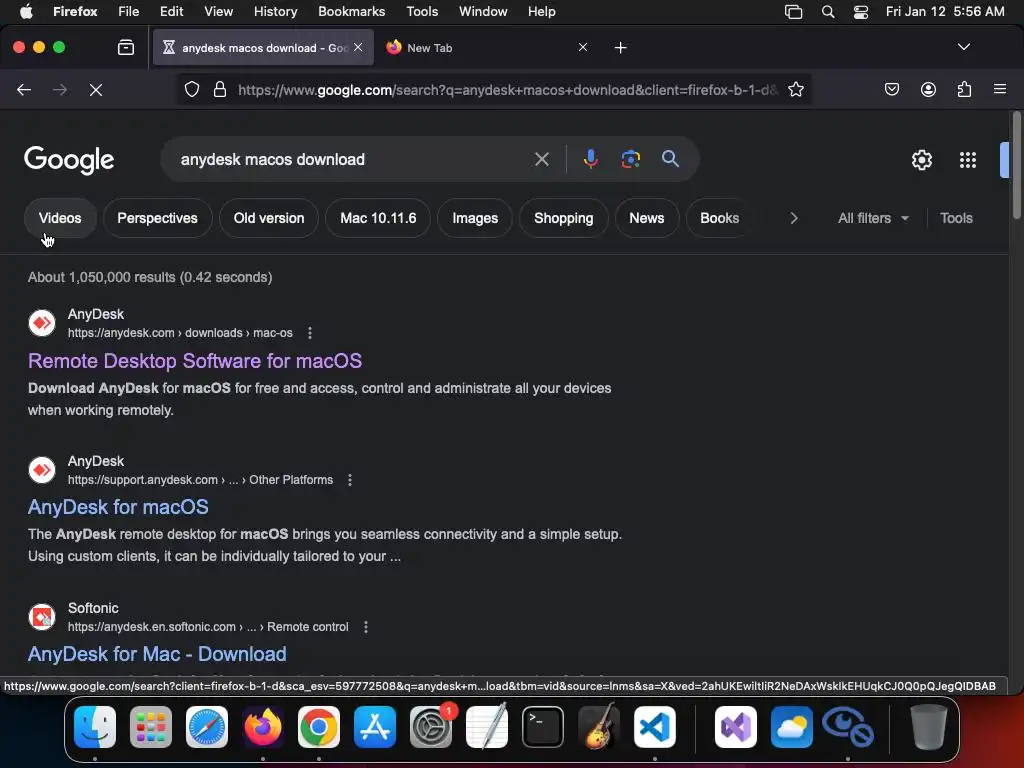
Task: Search by image with Google Lens
Action: 630,159
